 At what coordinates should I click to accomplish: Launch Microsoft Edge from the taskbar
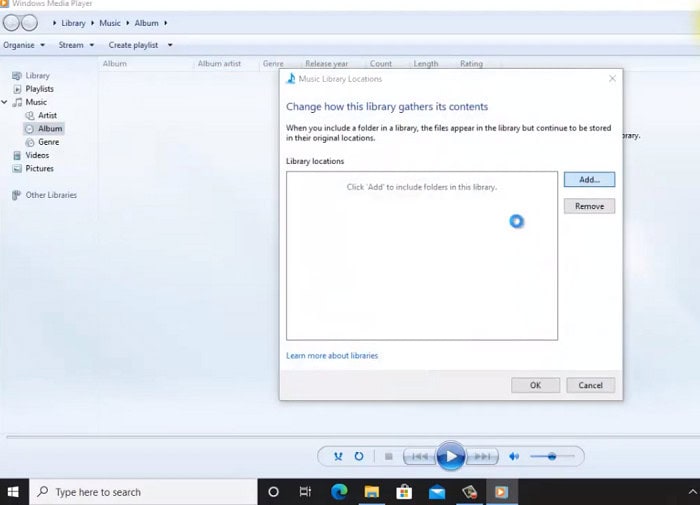pyautogui.click(x=339, y=492)
